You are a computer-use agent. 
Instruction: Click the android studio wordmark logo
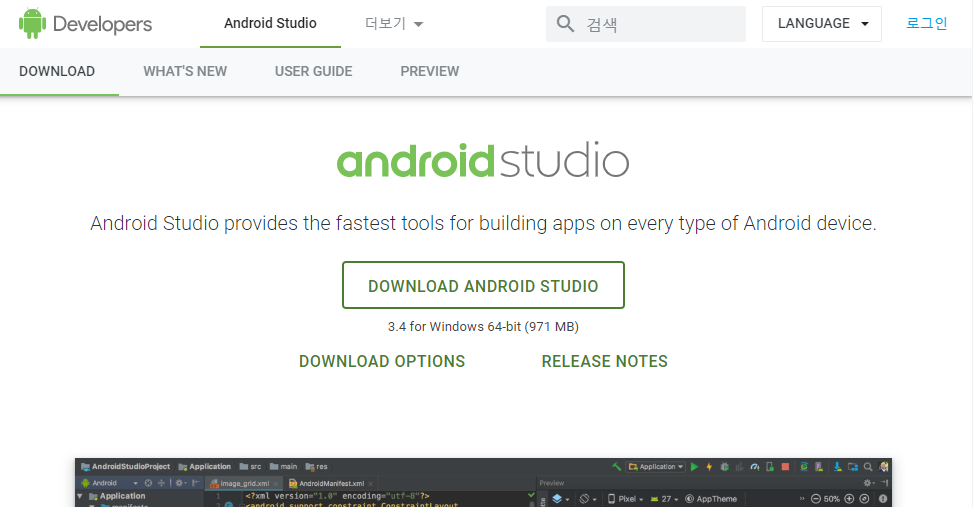coord(483,160)
